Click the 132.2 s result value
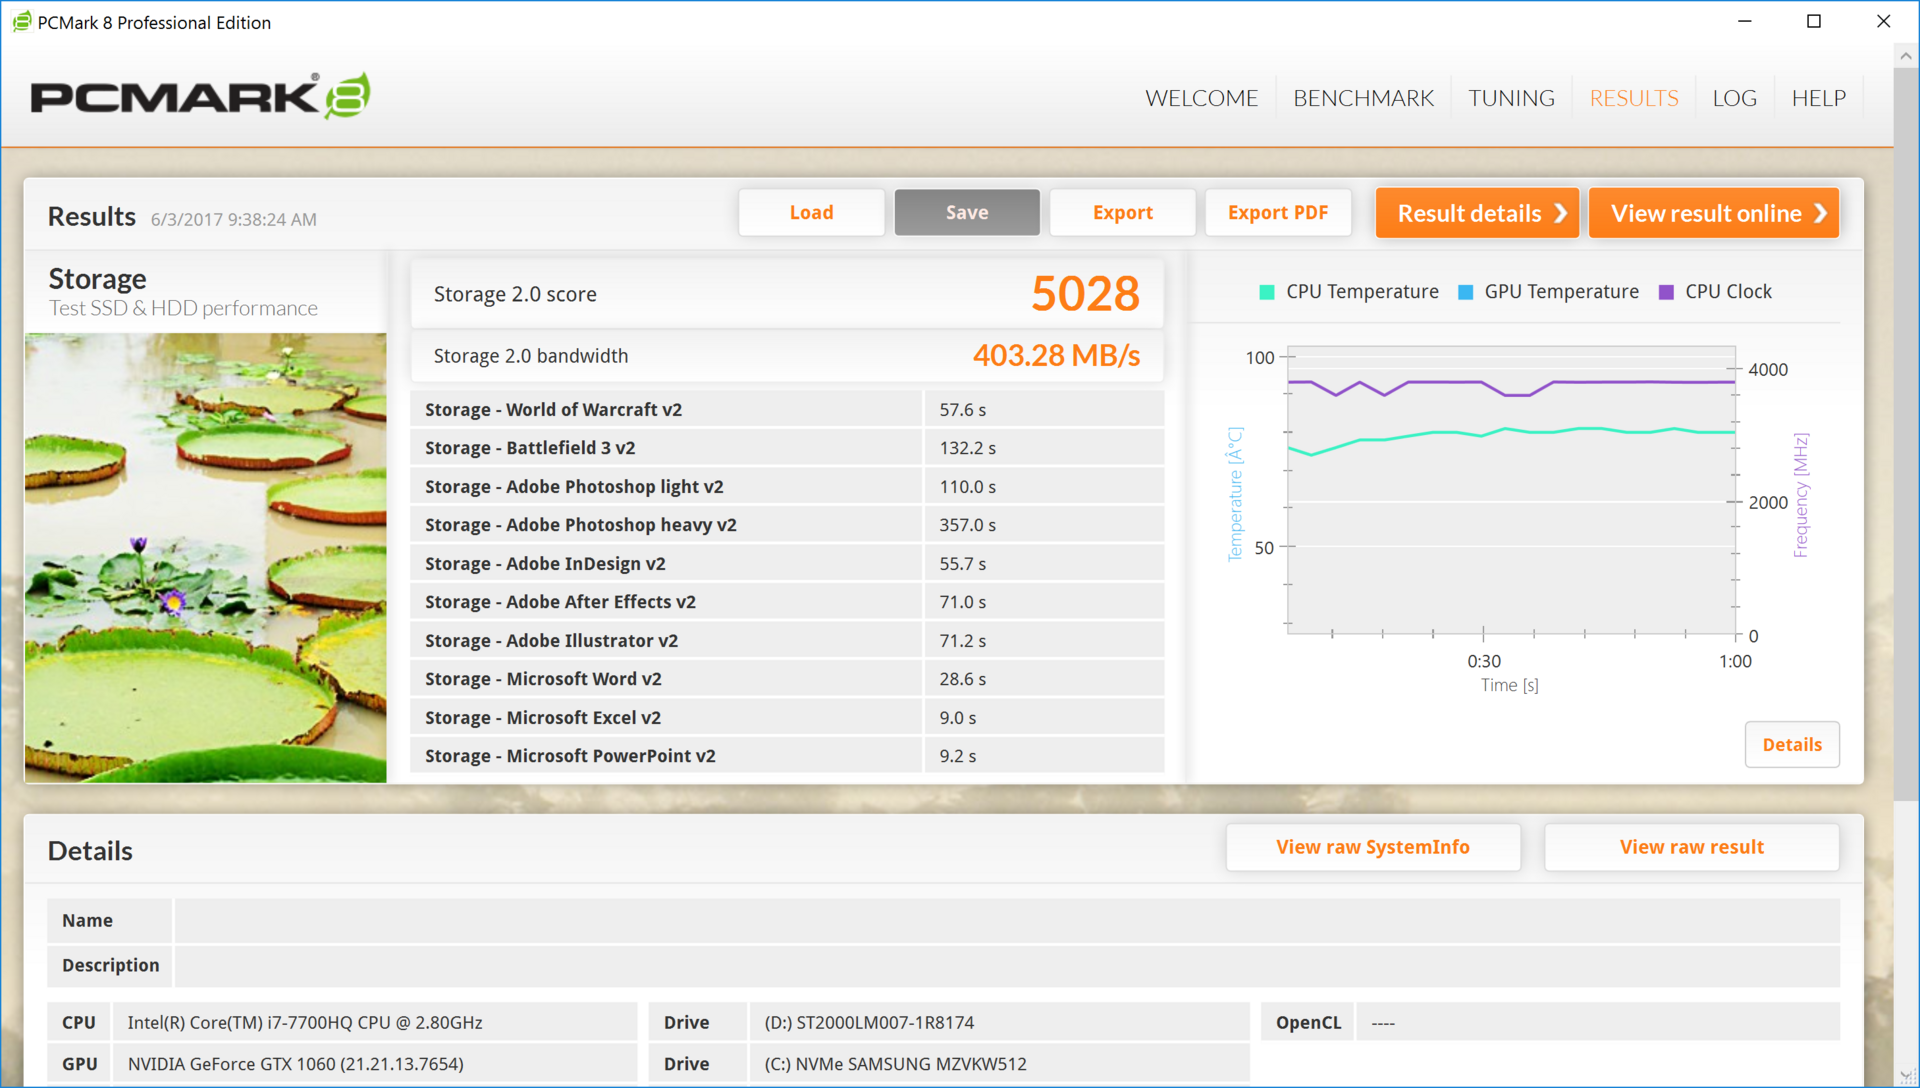Screen dimensions: 1920x1088 967,448
